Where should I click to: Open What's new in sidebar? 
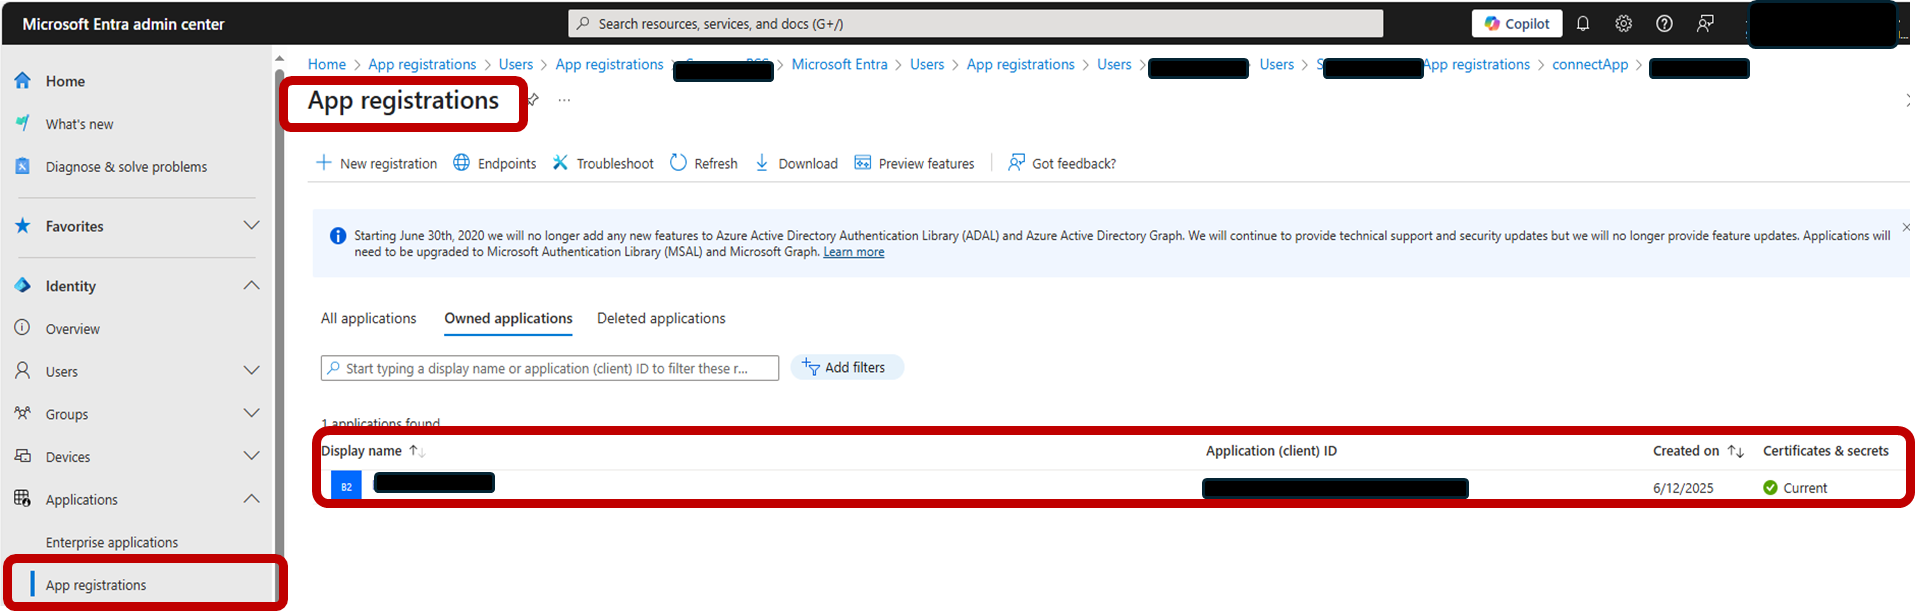(x=79, y=124)
